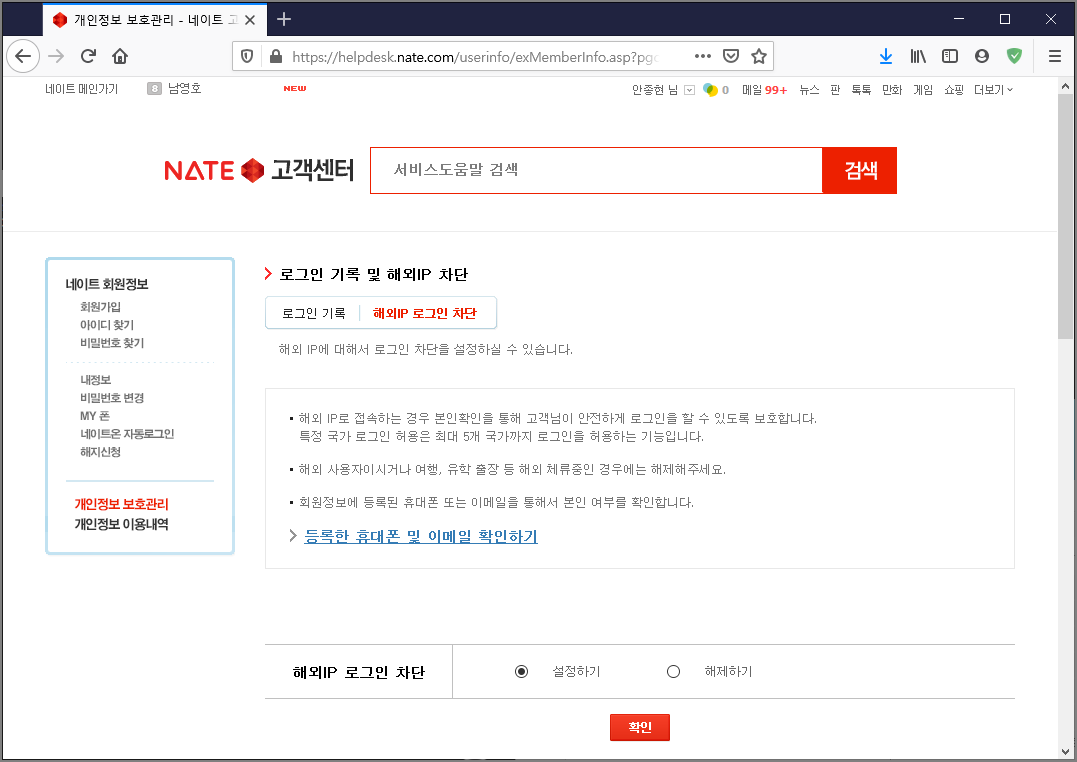Open library history and bookmarks
Screen dimensions: 1077x762
click(918, 56)
